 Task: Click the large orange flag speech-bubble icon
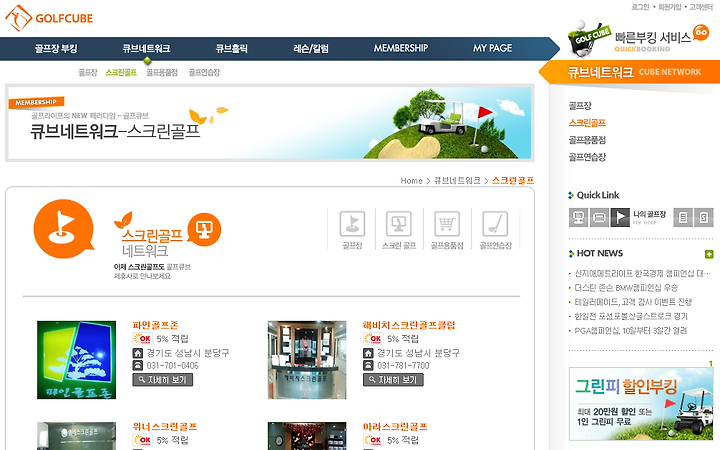coord(64,229)
